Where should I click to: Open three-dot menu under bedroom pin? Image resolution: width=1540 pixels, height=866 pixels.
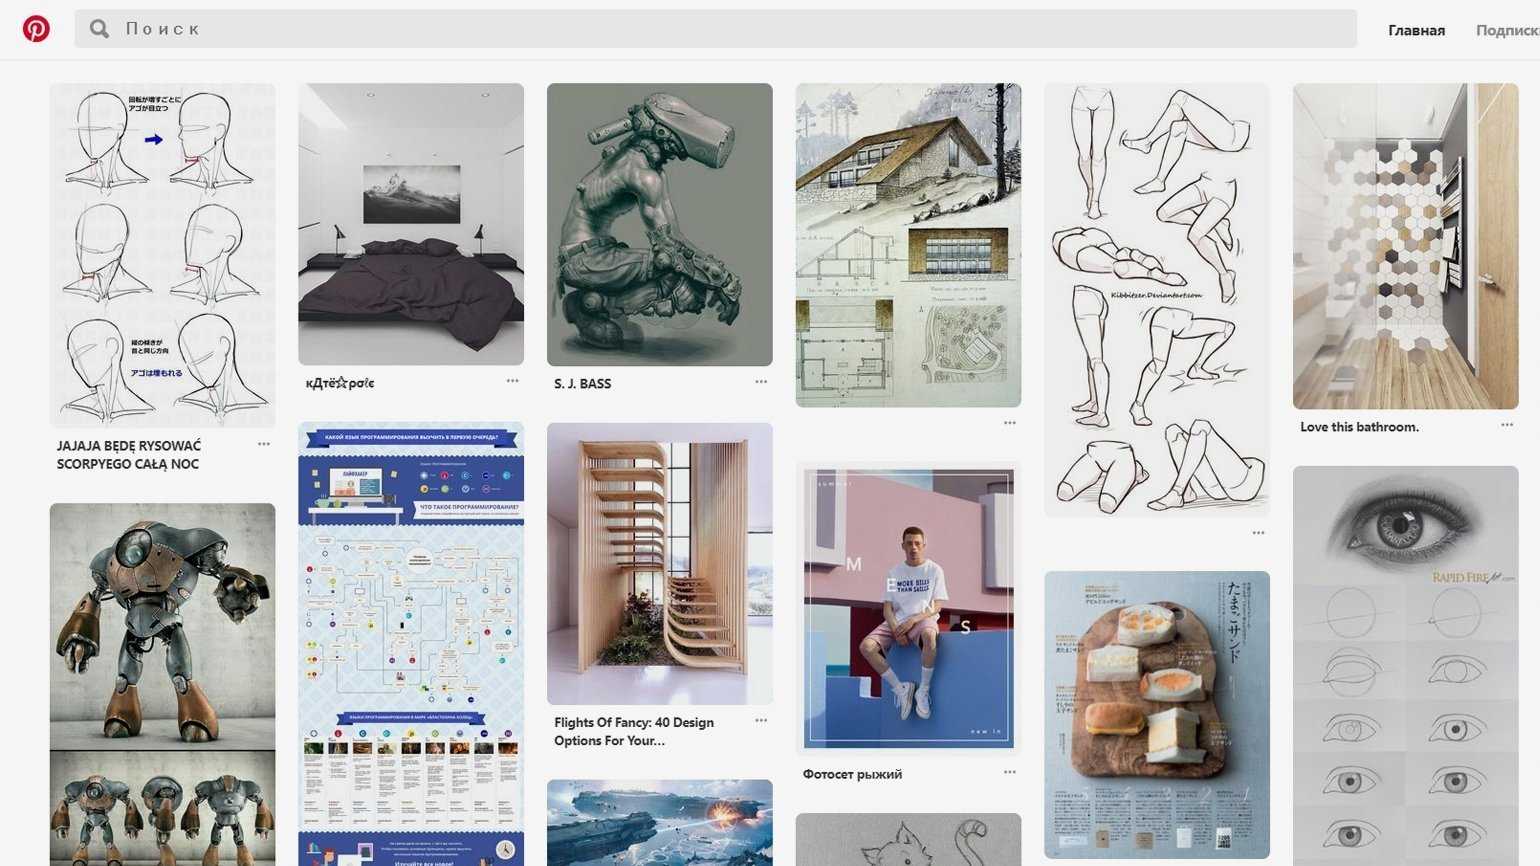pyautogui.click(x=512, y=381)
